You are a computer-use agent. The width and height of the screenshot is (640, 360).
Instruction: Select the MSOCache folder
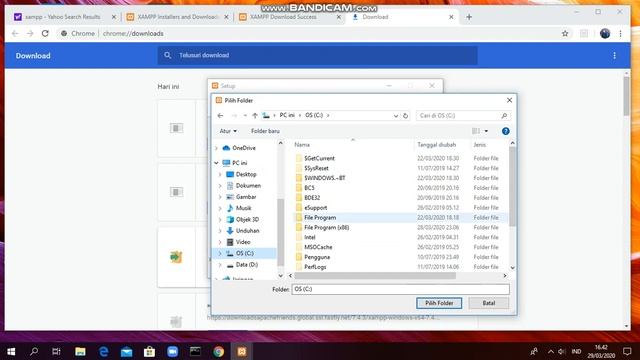coord(318,247)
